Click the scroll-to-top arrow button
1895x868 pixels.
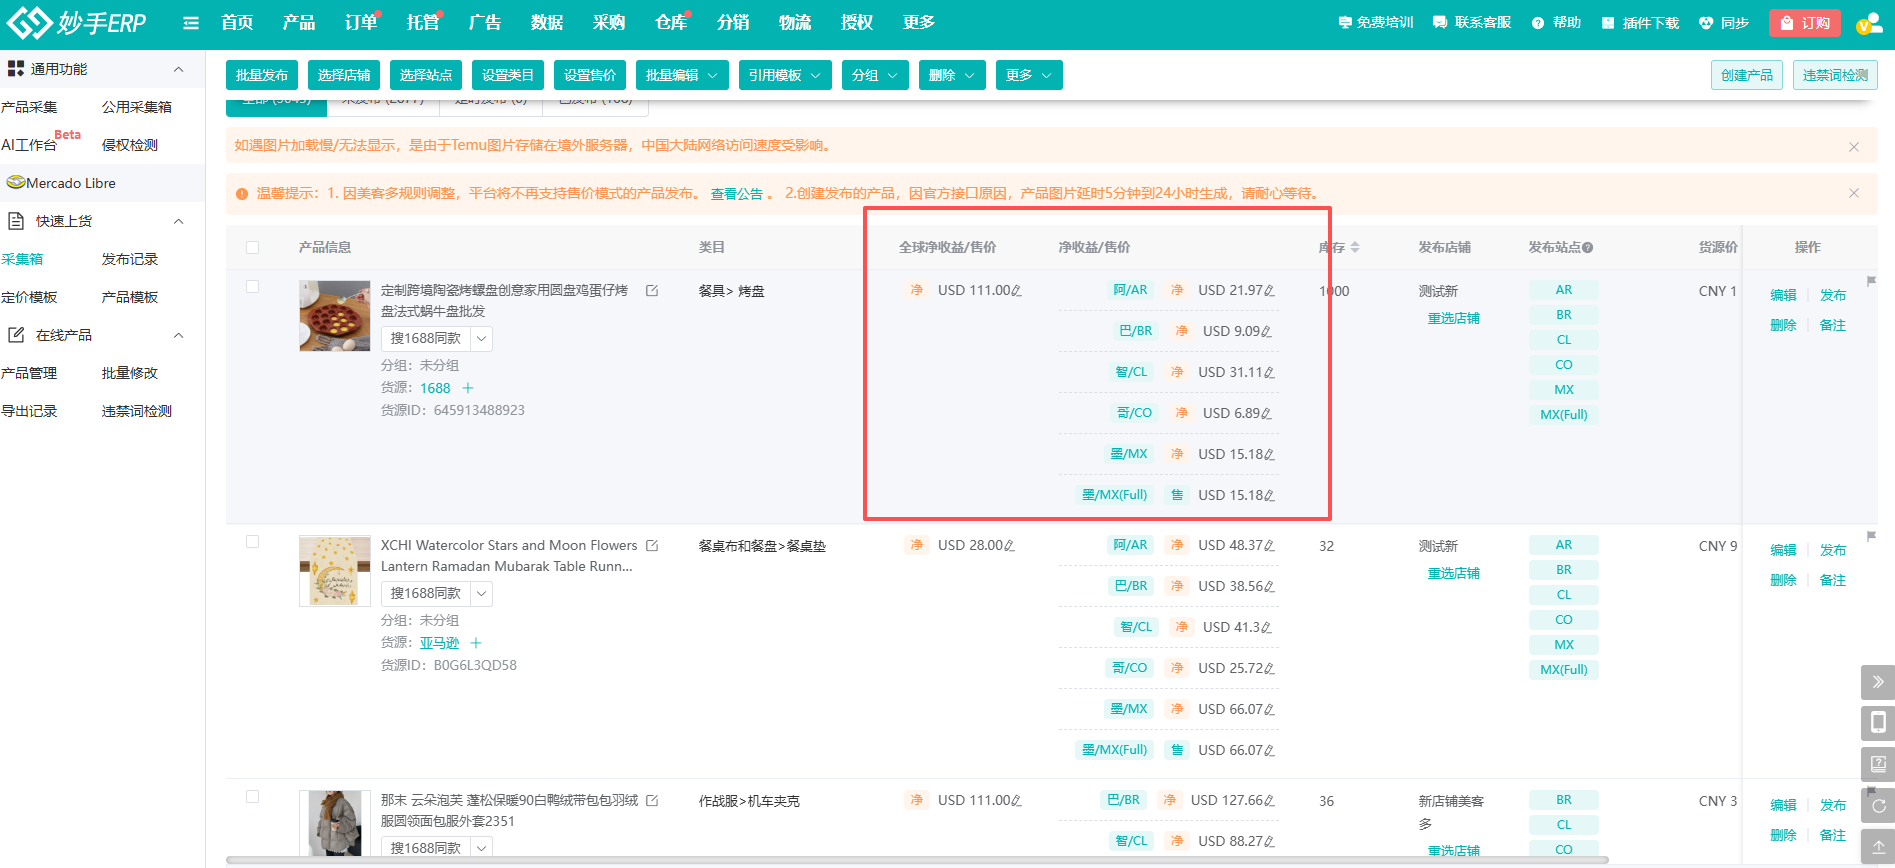(1877, 846)
